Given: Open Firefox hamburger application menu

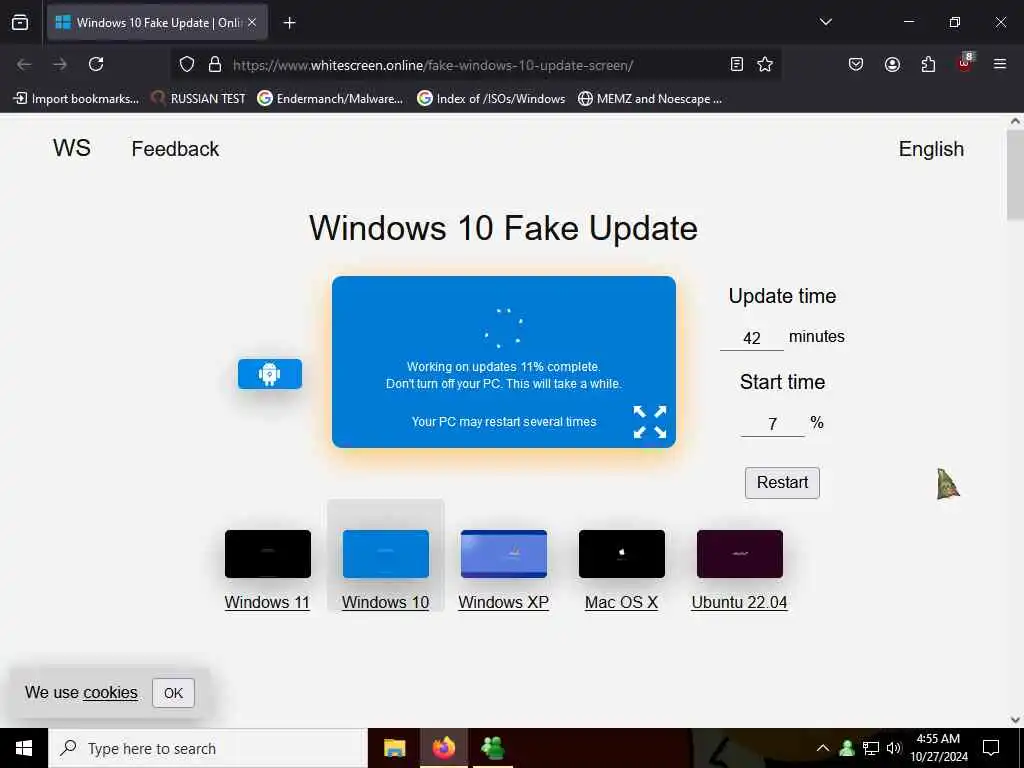Looking at the screenshot, I should pos(1000,64).
